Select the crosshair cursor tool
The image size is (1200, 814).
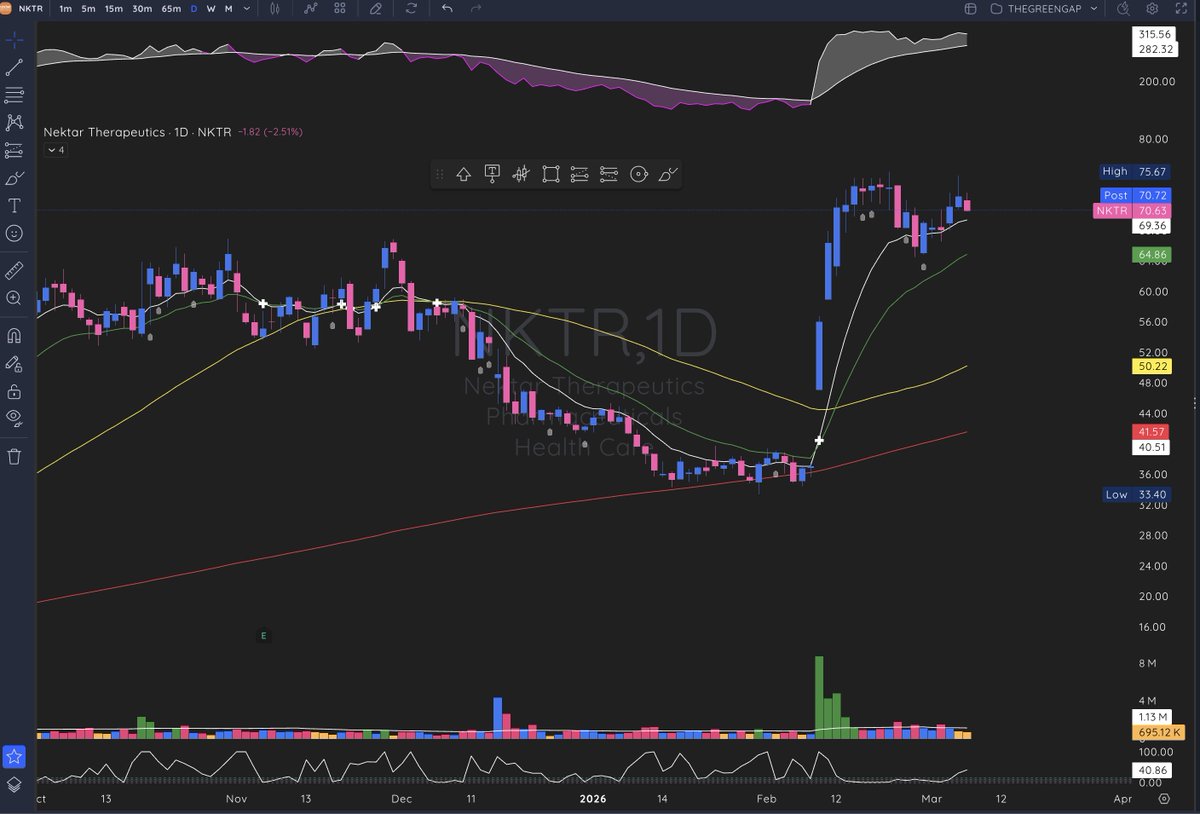pyautogui.click(x=14, y=40)
